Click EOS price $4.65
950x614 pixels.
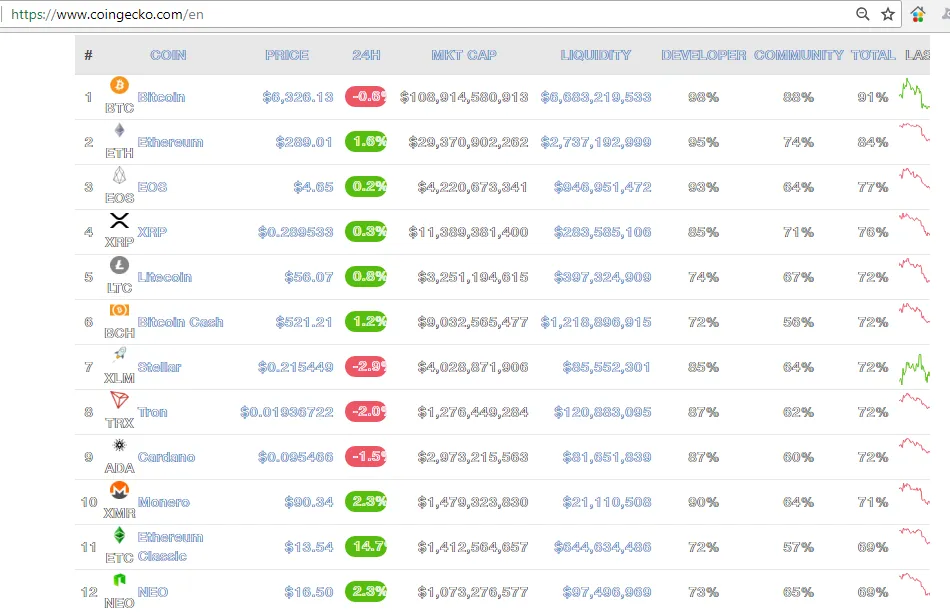click(x=313, y=187)
